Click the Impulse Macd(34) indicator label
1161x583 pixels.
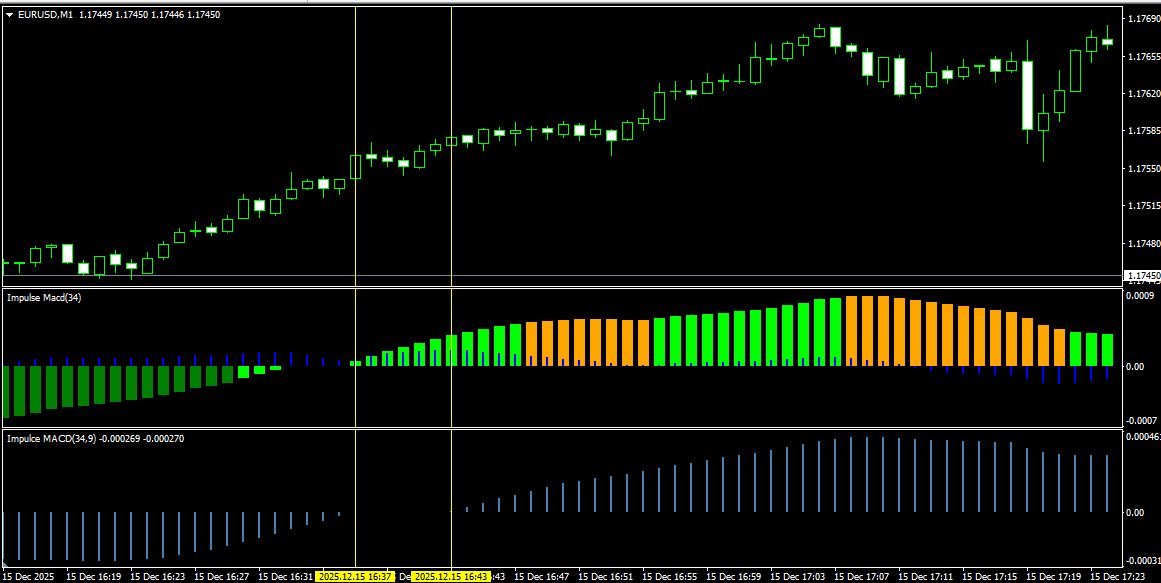click(44, 297)
